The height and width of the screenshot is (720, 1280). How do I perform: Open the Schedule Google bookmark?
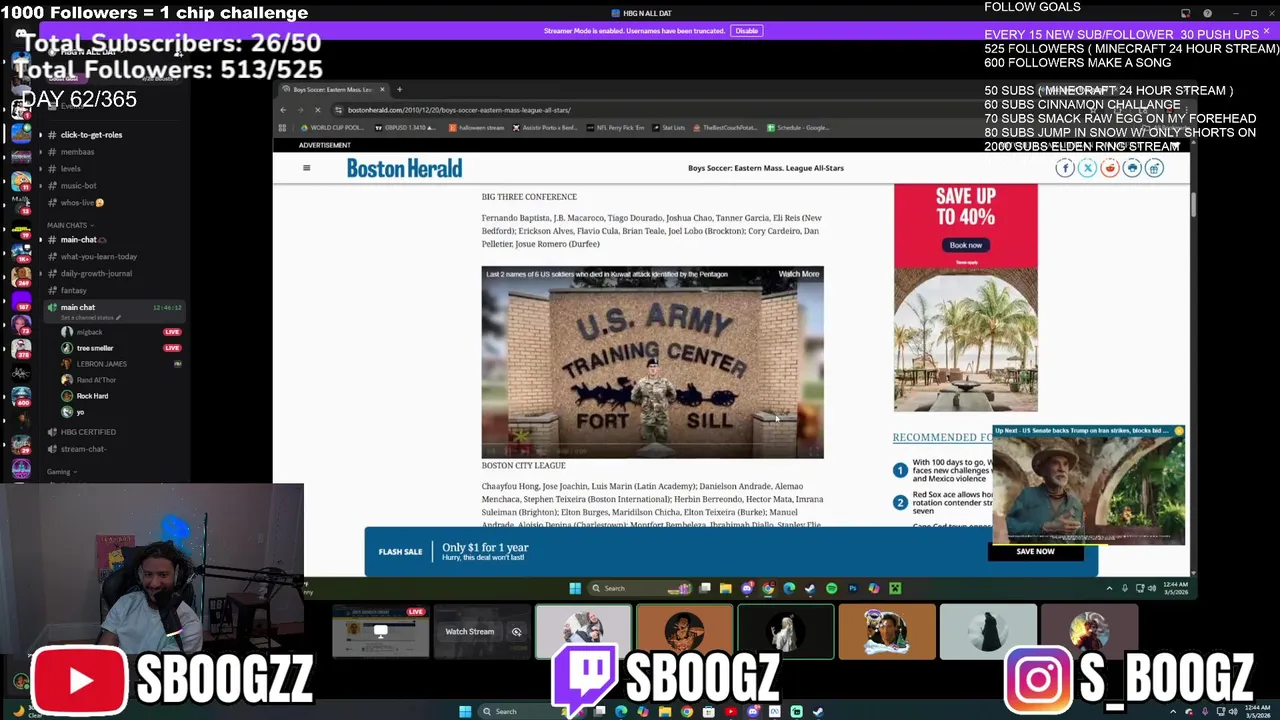point(799,128)
